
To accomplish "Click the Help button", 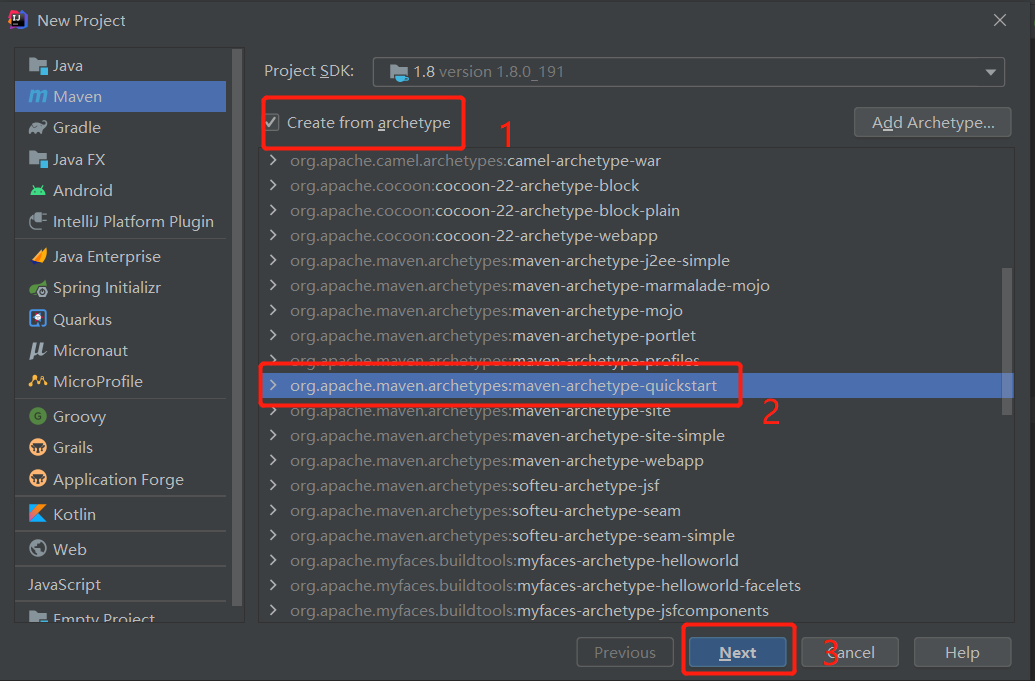I will pos(962,652).
